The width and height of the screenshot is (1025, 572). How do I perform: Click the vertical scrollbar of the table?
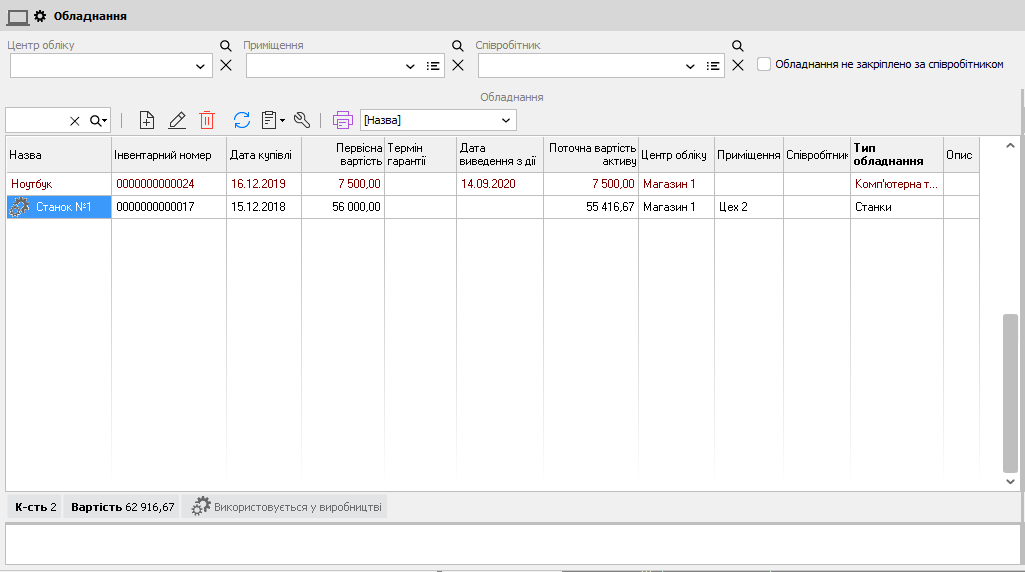click(1010, 392)
